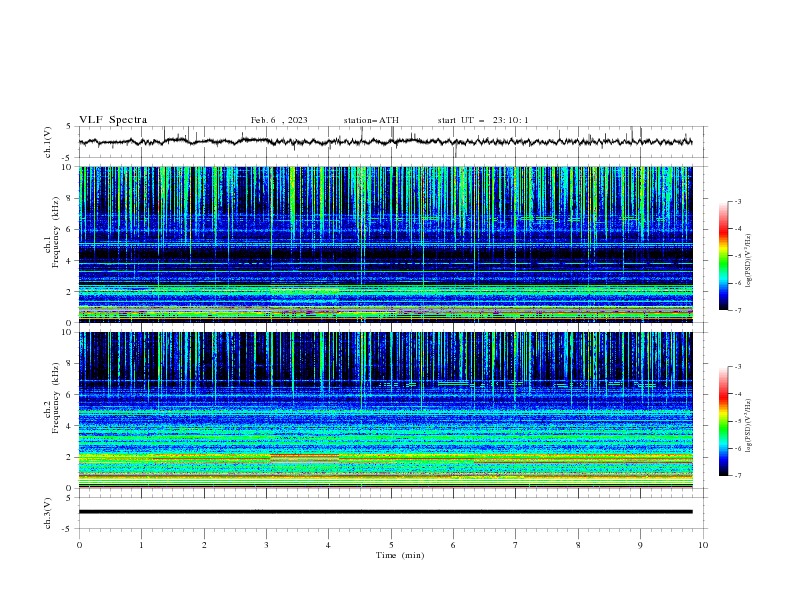Click the "5" minute time tick label
792x612 pixels.
pyautogui.click(x=391, y=545)
